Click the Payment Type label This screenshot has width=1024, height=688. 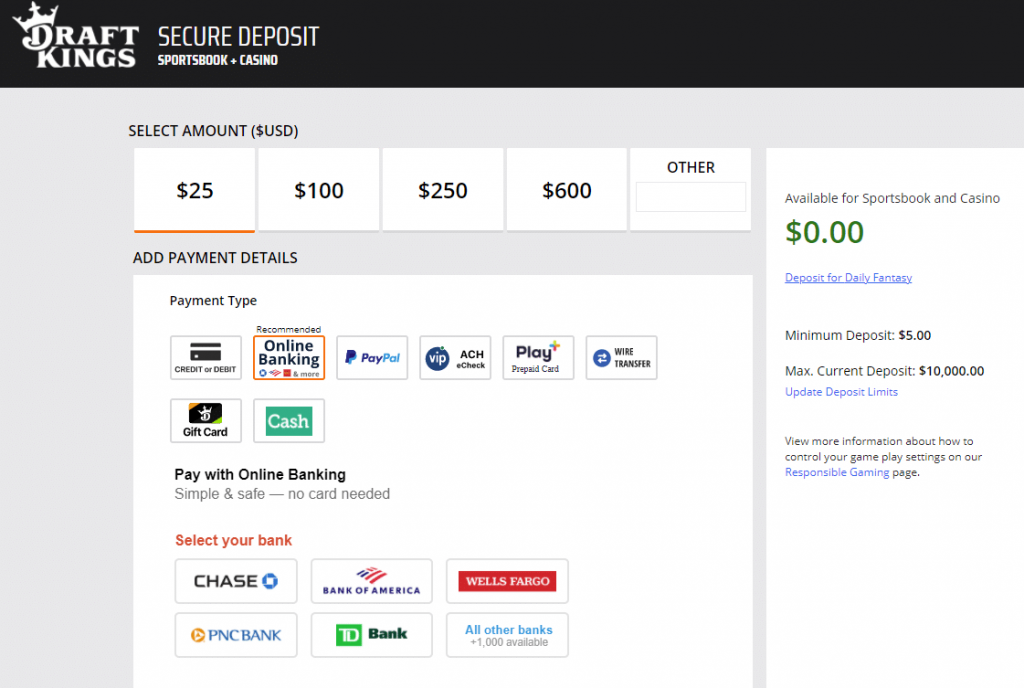[x=214, y=301]
